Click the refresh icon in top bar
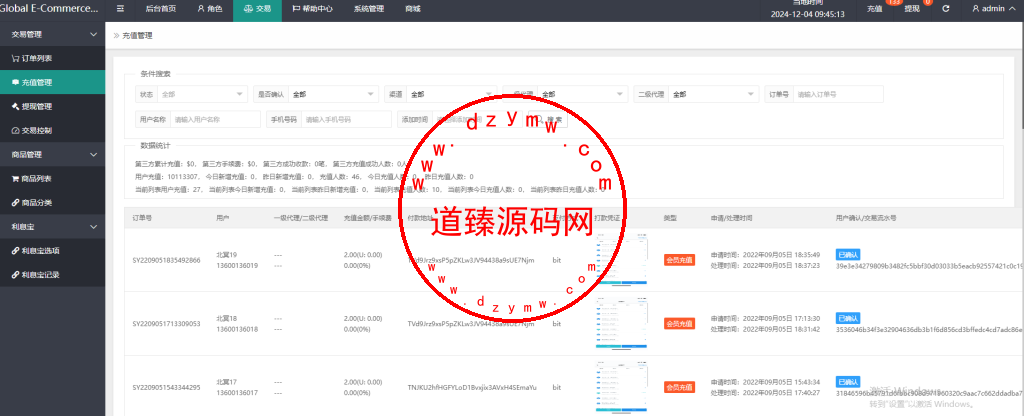Image resolution: width=1024 pixels, height=416 pixels. pos(945,9)
